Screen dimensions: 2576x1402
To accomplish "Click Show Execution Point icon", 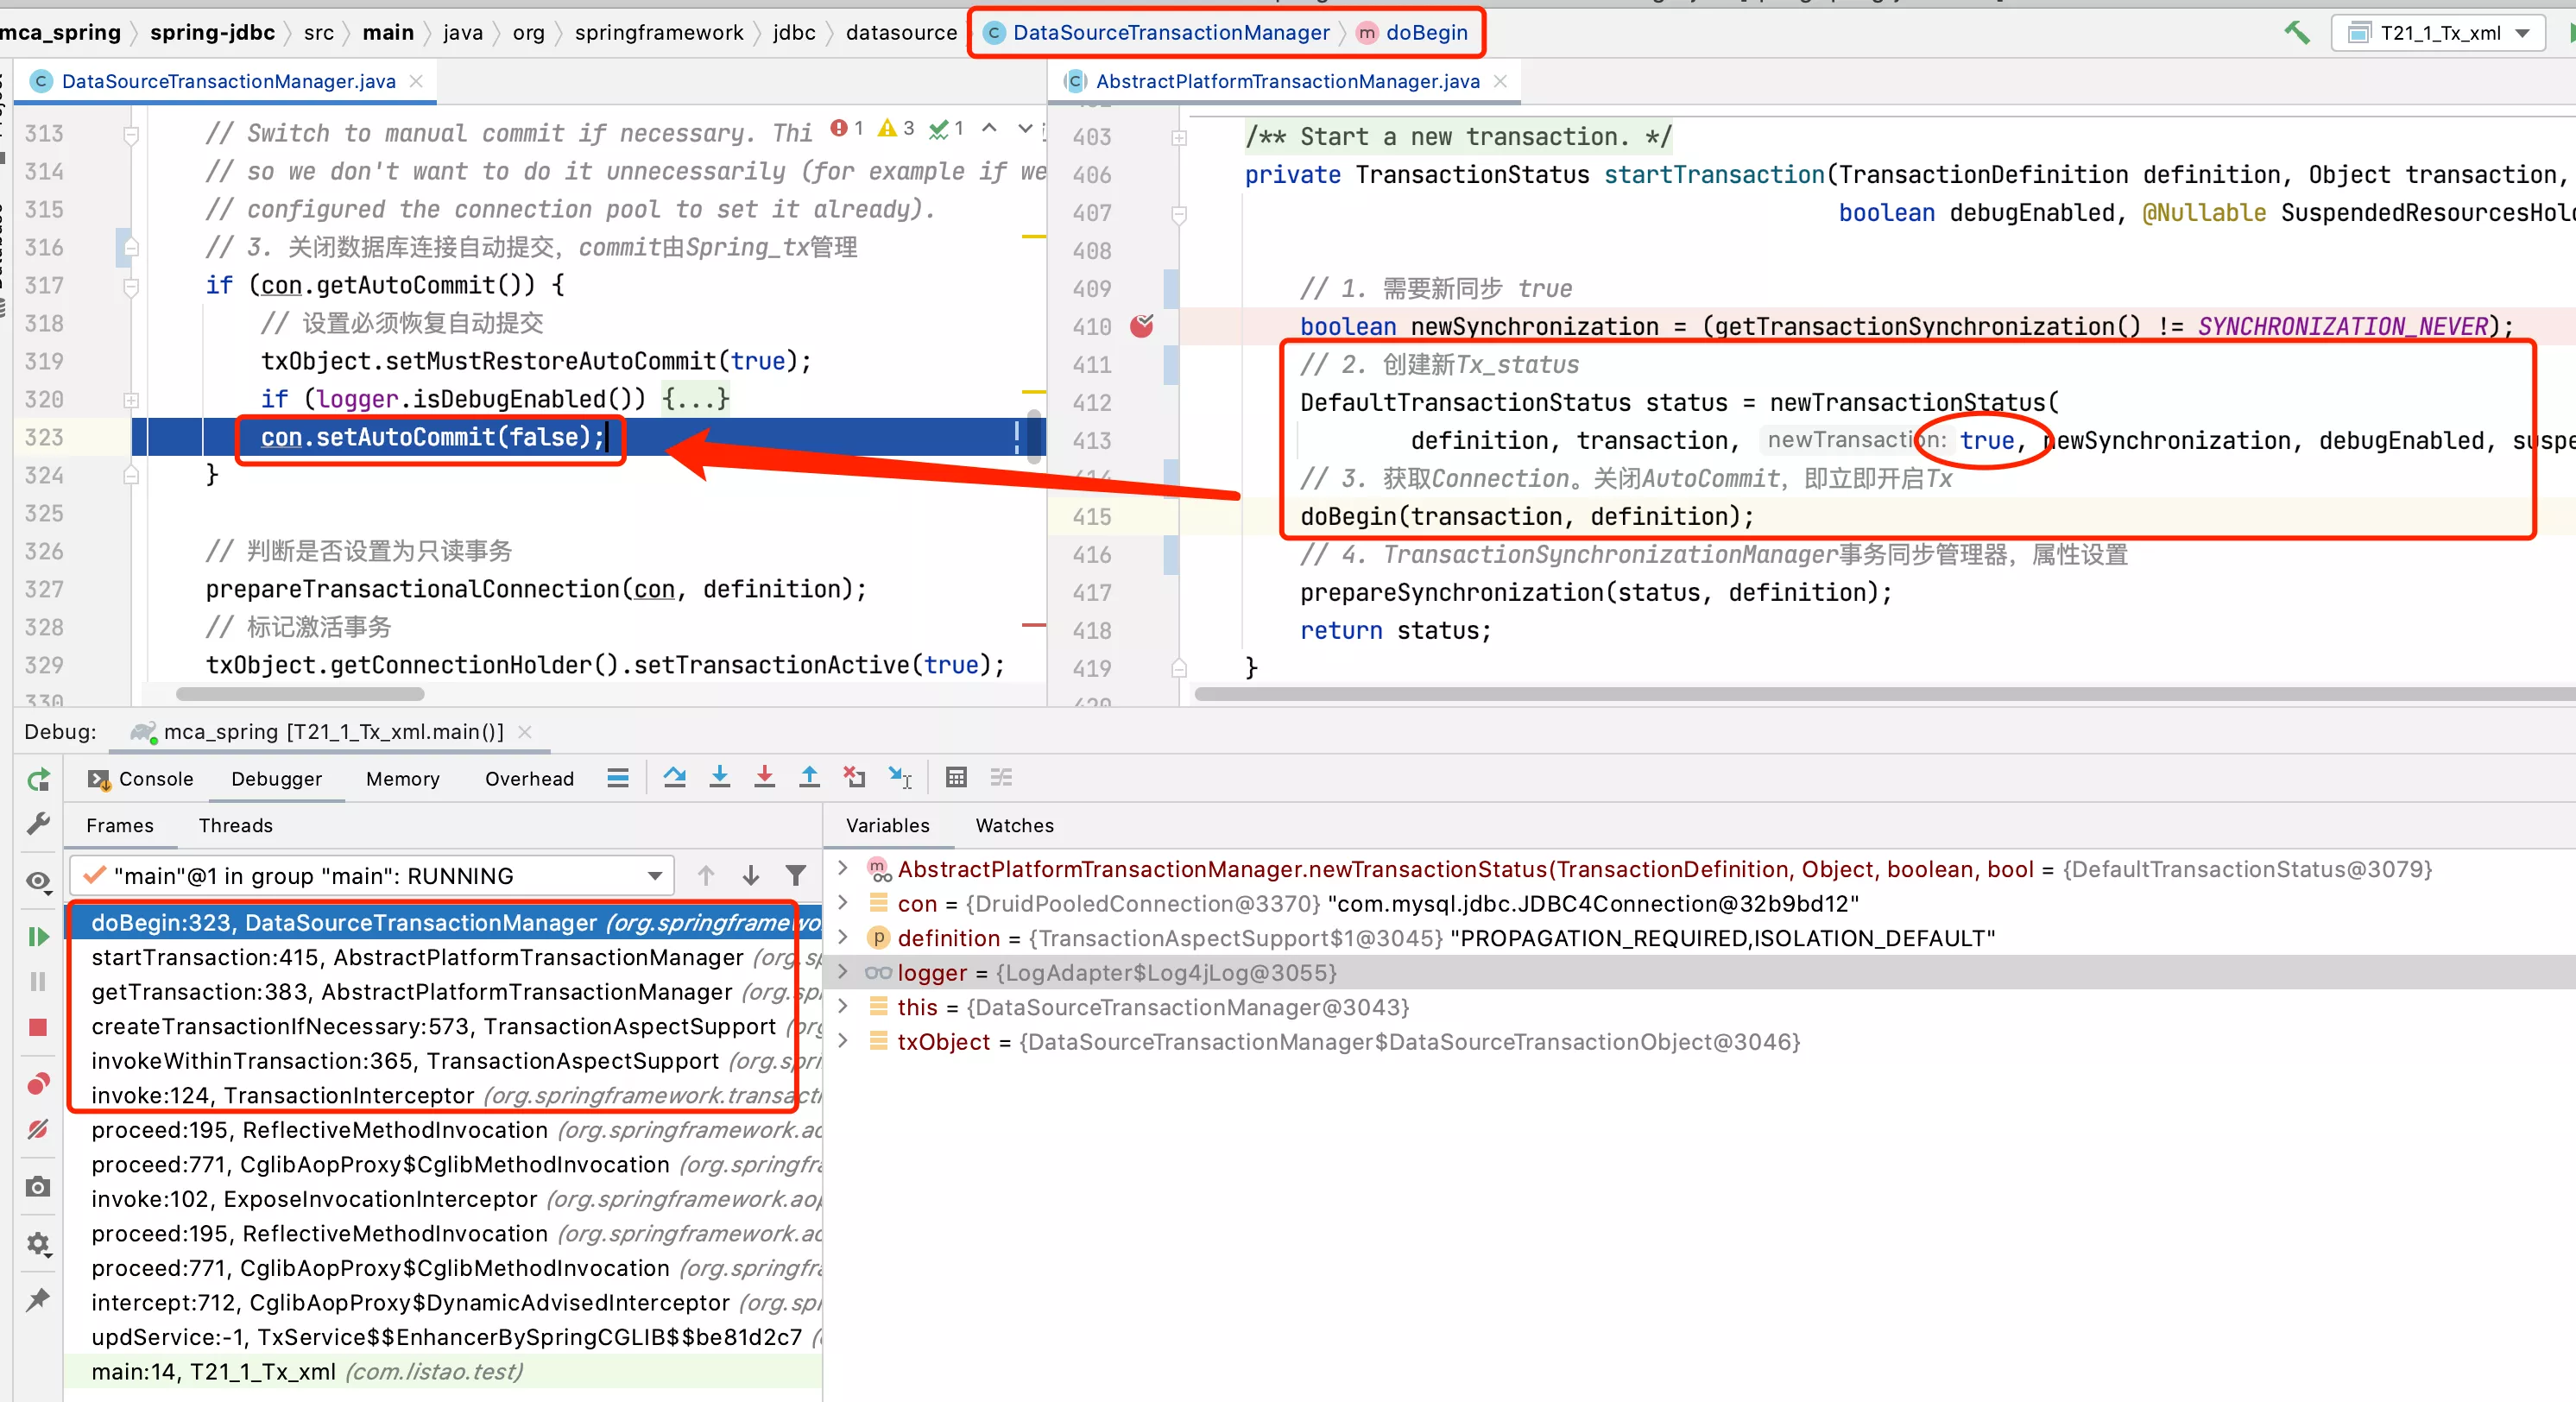I will coord(618,778).
